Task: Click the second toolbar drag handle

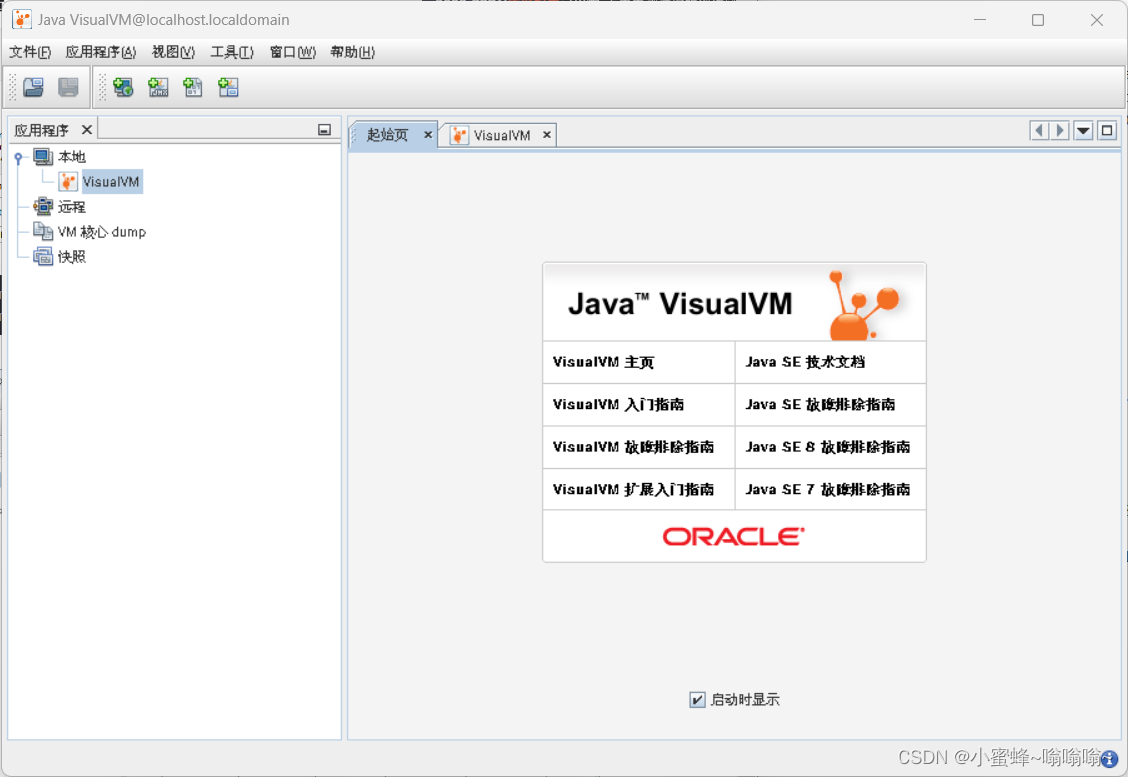Action: 102,88
